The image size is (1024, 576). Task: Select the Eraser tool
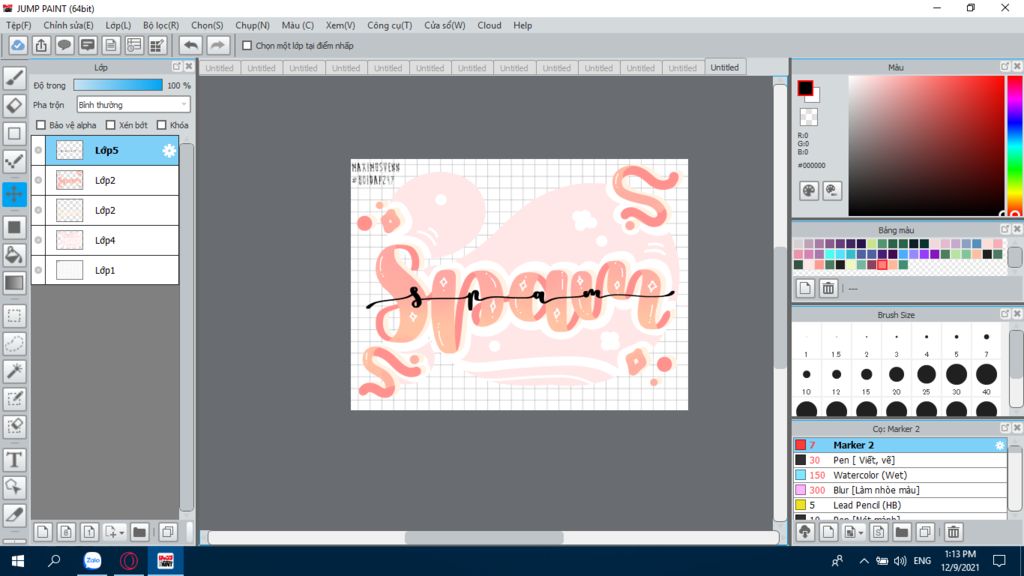14,105
